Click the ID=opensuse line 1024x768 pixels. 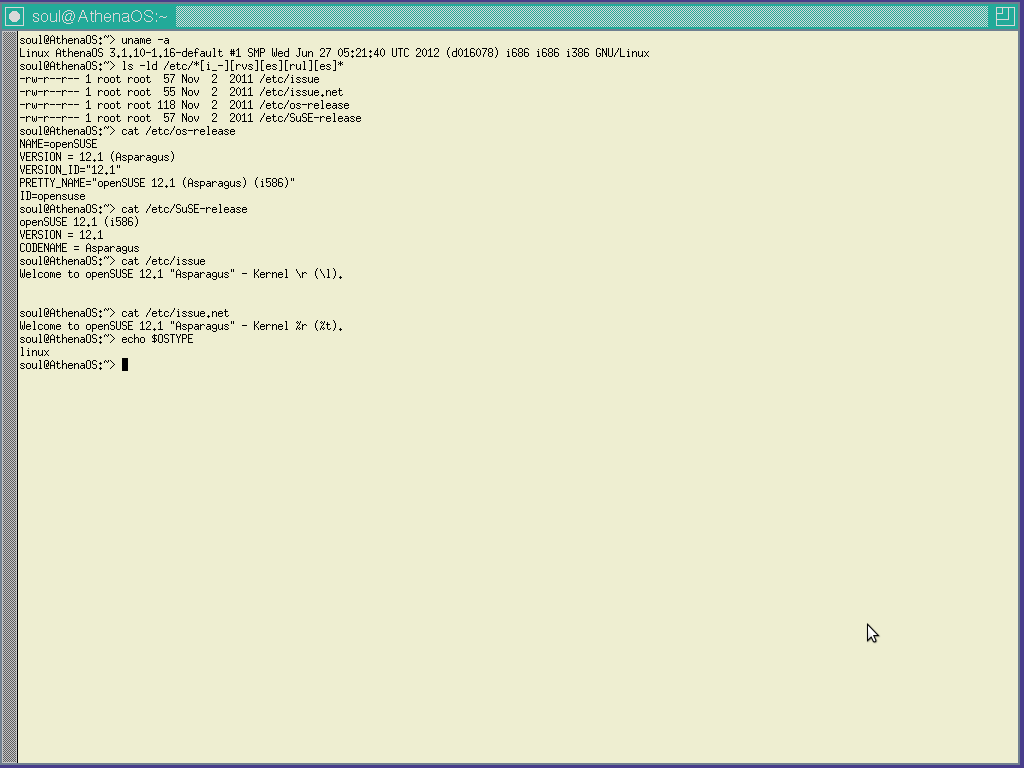point(52,197)
